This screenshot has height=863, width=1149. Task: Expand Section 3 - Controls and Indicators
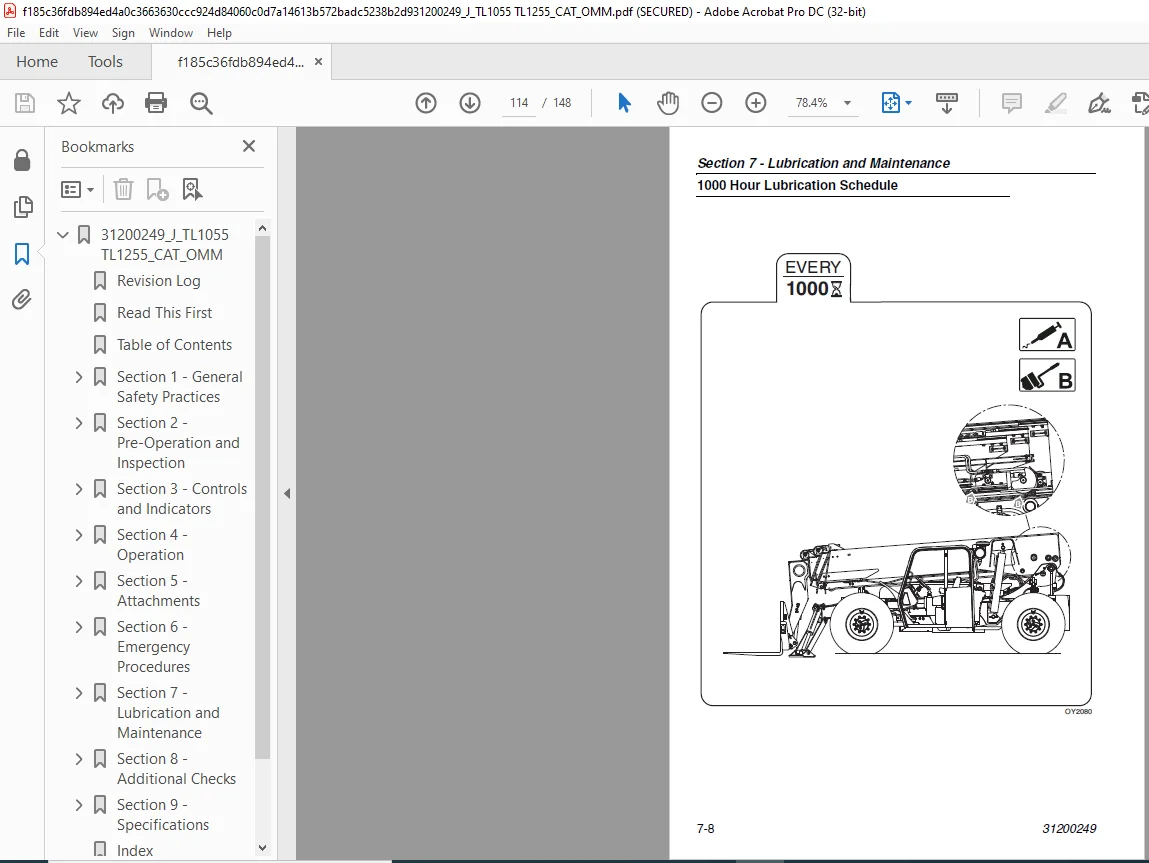[79, 489]
